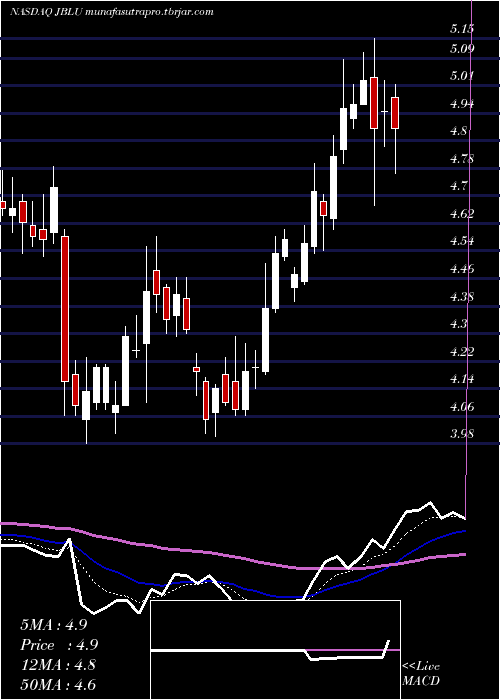500x700 pixels.
Task: Click the 4.78 price axis label
Action: pyautogui.click(x=462, y=158)
